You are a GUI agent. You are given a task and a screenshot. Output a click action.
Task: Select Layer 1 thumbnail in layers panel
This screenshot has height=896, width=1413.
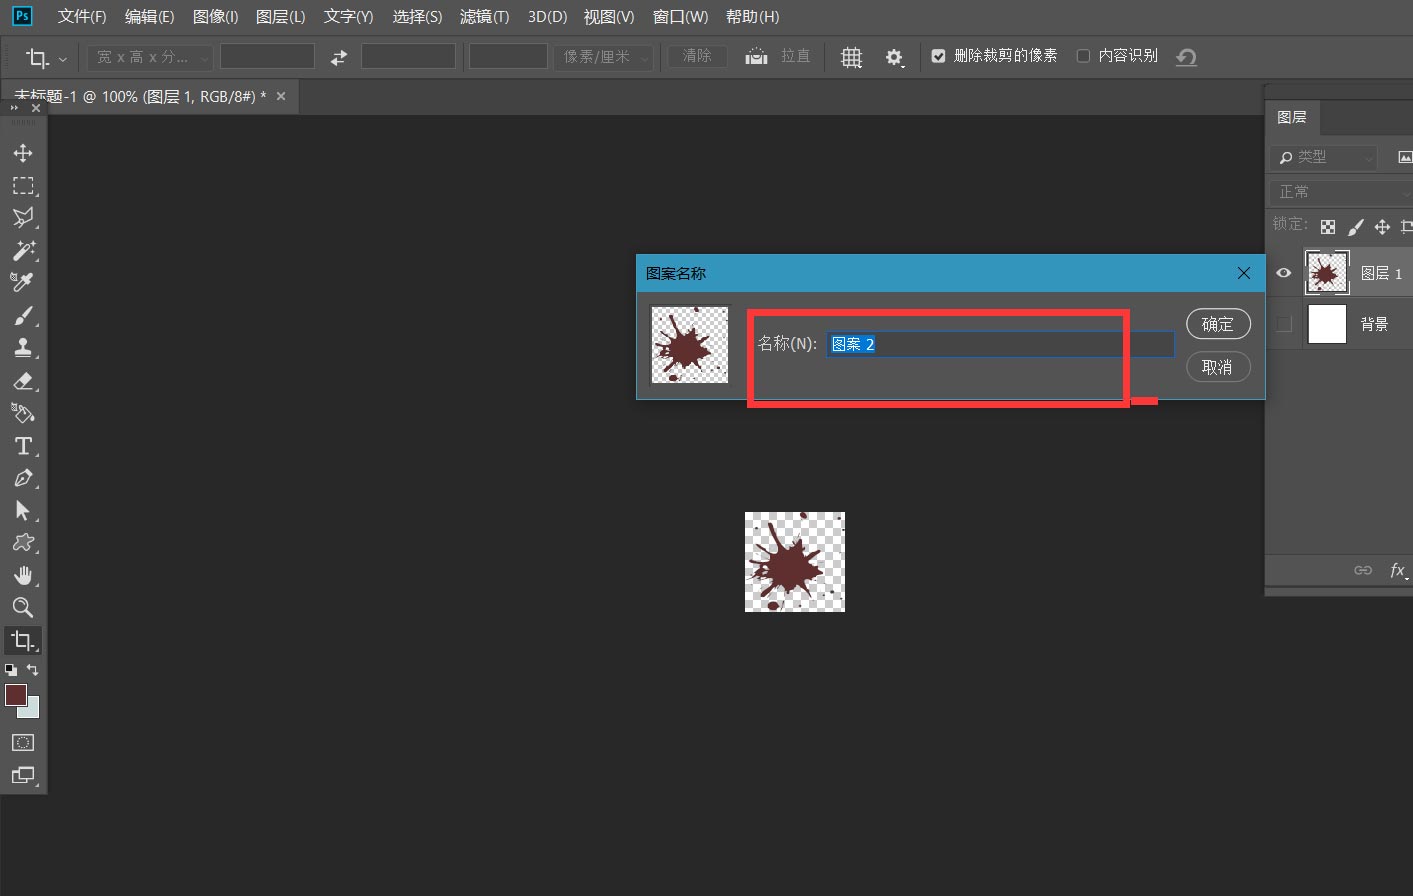(x=1327, y=273)
